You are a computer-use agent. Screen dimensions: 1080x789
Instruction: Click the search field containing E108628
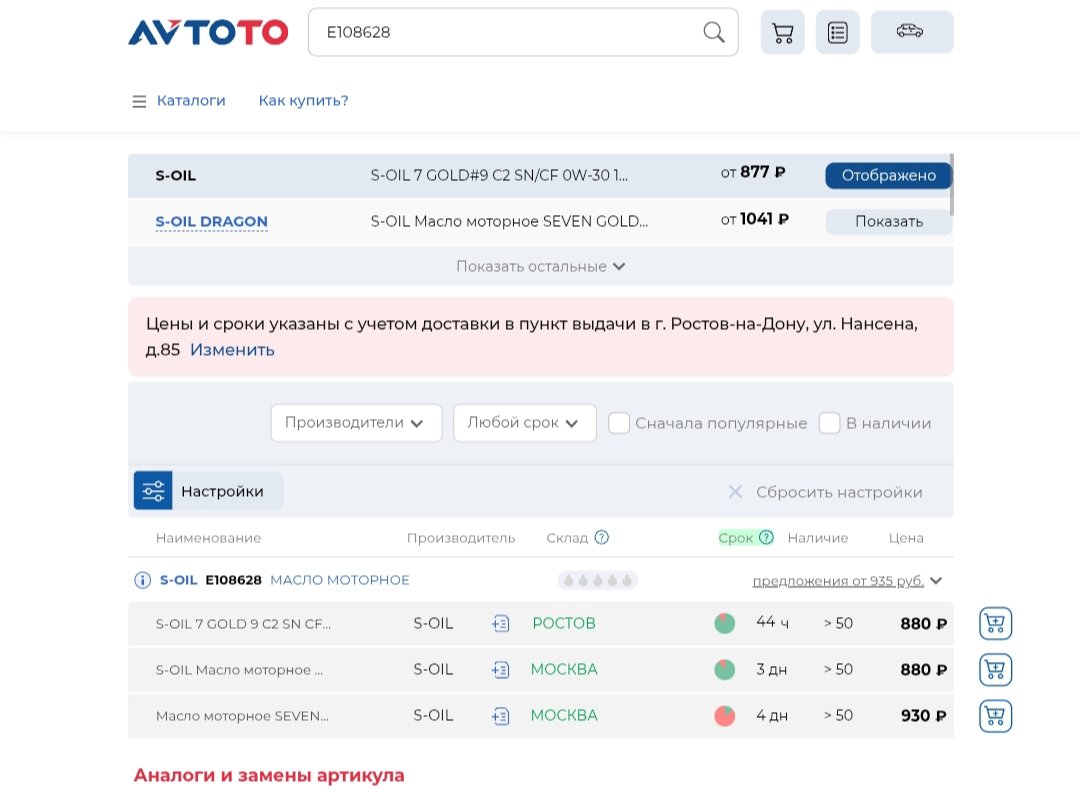coord(523,32)
